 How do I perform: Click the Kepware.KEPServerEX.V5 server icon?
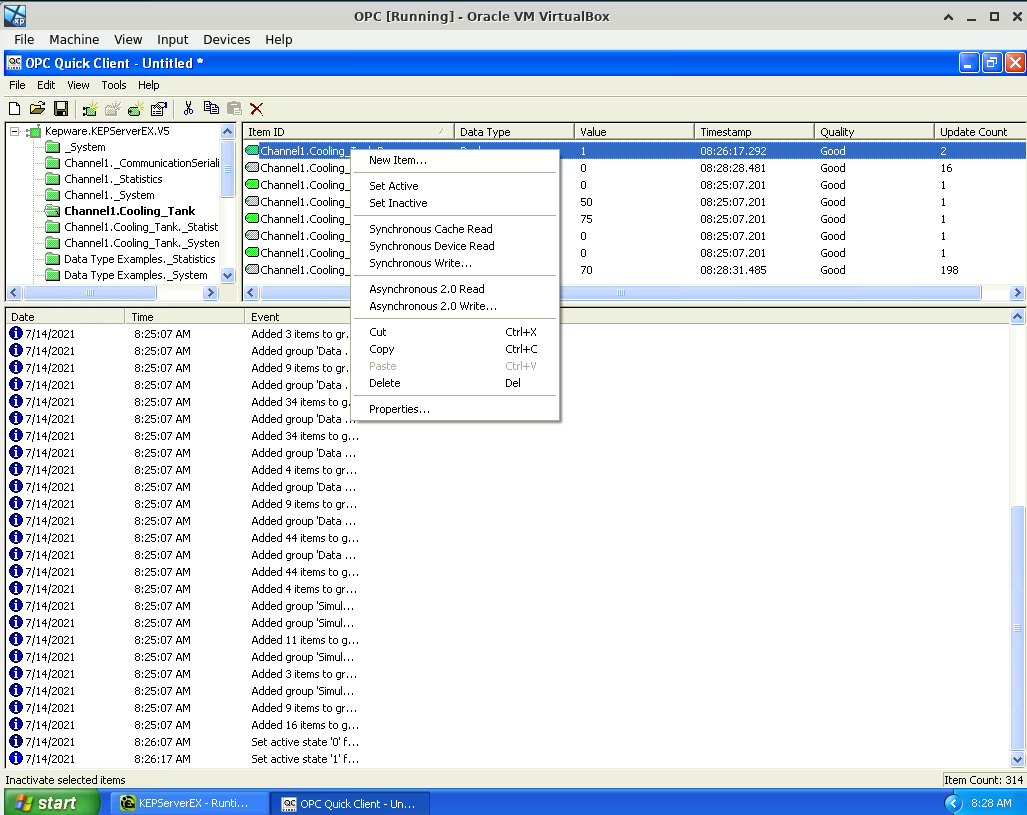pyautogui.click(x=35, y=131)
